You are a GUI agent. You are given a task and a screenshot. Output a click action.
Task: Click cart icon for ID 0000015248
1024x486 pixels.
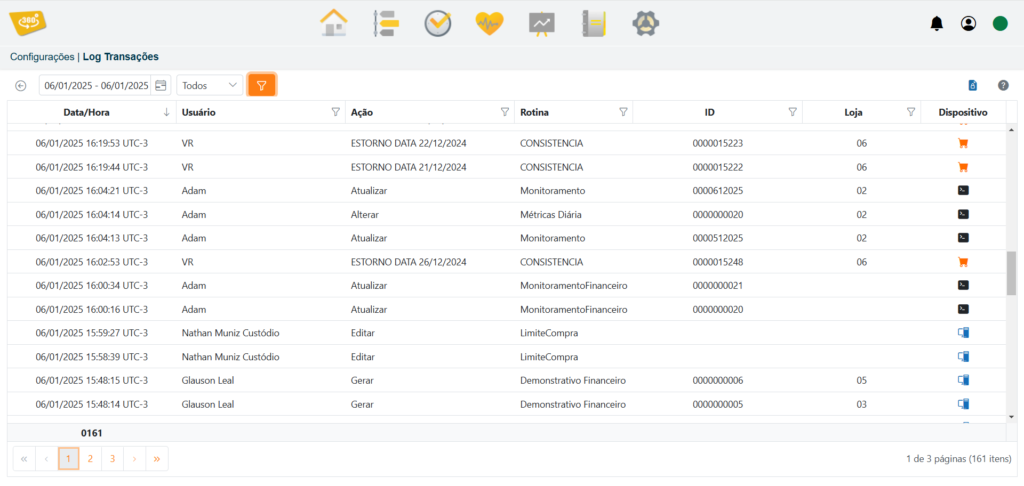coord(963,261)
